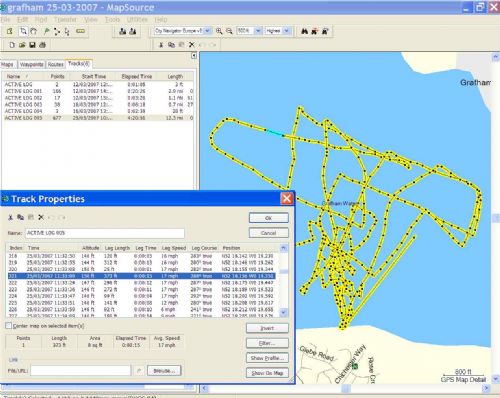Click the Print icon in the toolbar

(x=43, y=45)
